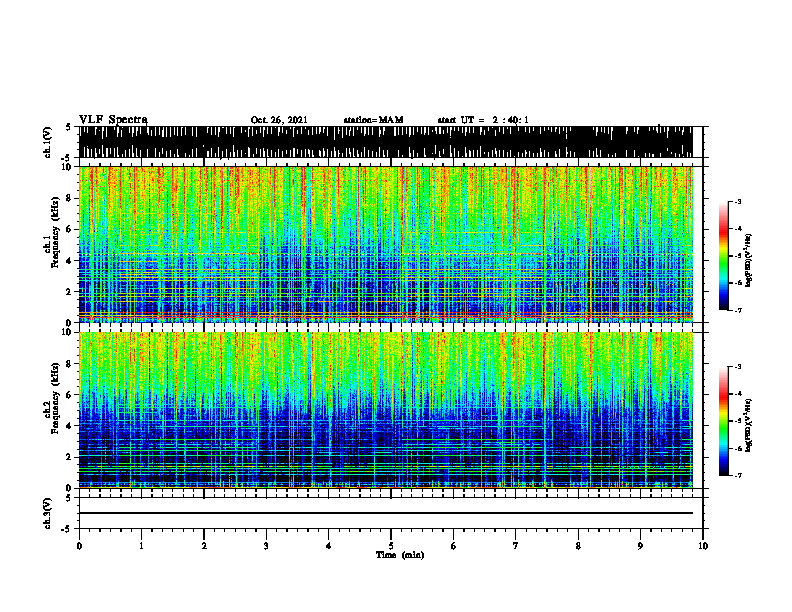The width and height of the screenshot is (792, 612).
Task: Click the ch.2 spectrogram color scale bar
Action: (x=724, y=421)
